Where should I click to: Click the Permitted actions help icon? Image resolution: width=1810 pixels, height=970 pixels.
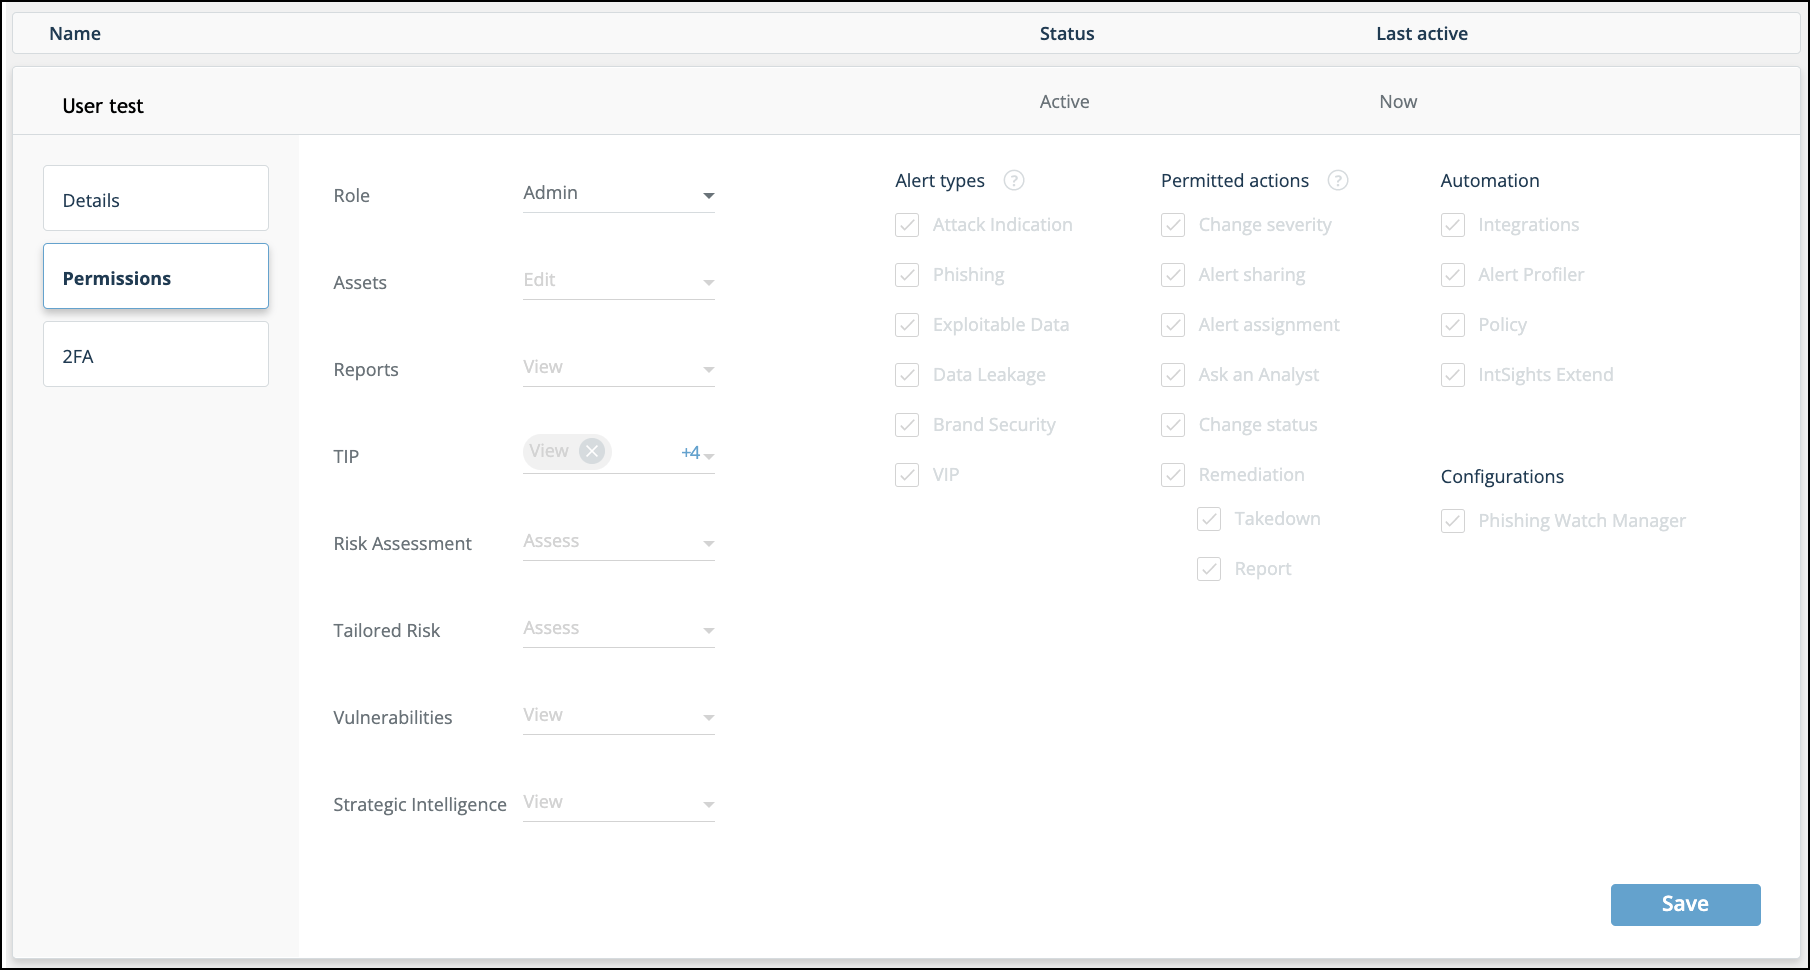pyautogui.click(x=1338, y=180)
